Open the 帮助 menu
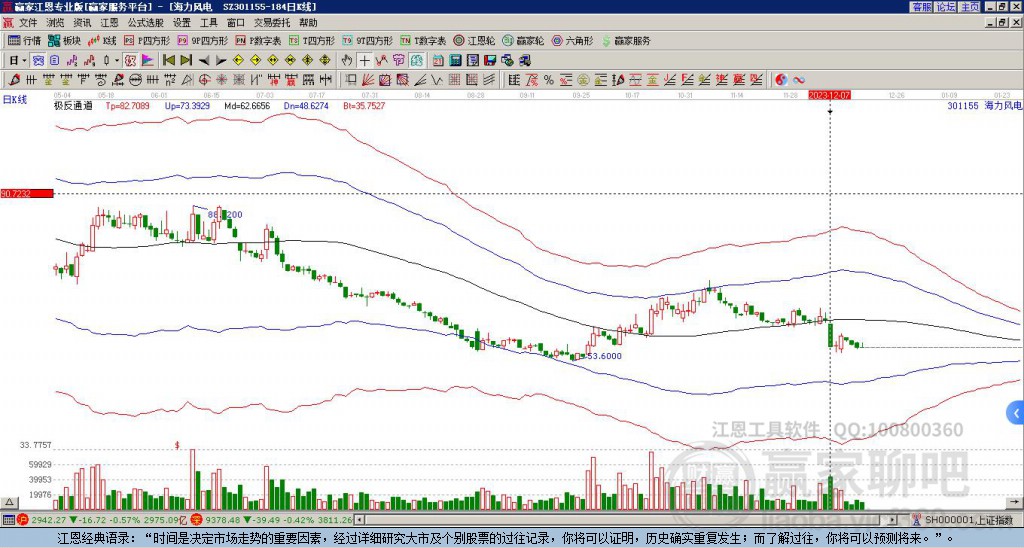 click(x=308, y=23)
